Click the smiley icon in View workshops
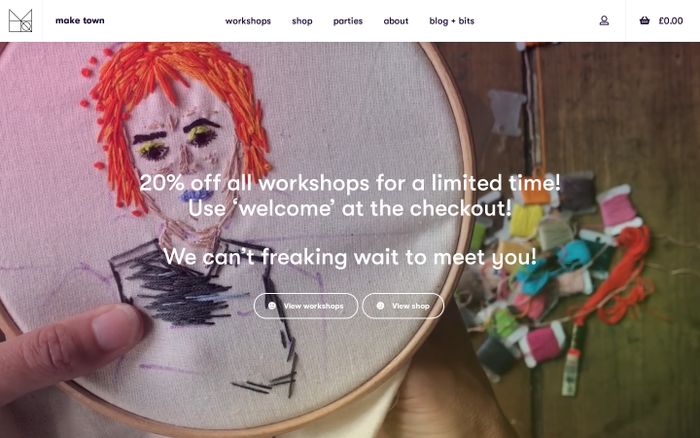This screenshot has width=700, height=438. [272, 306]
